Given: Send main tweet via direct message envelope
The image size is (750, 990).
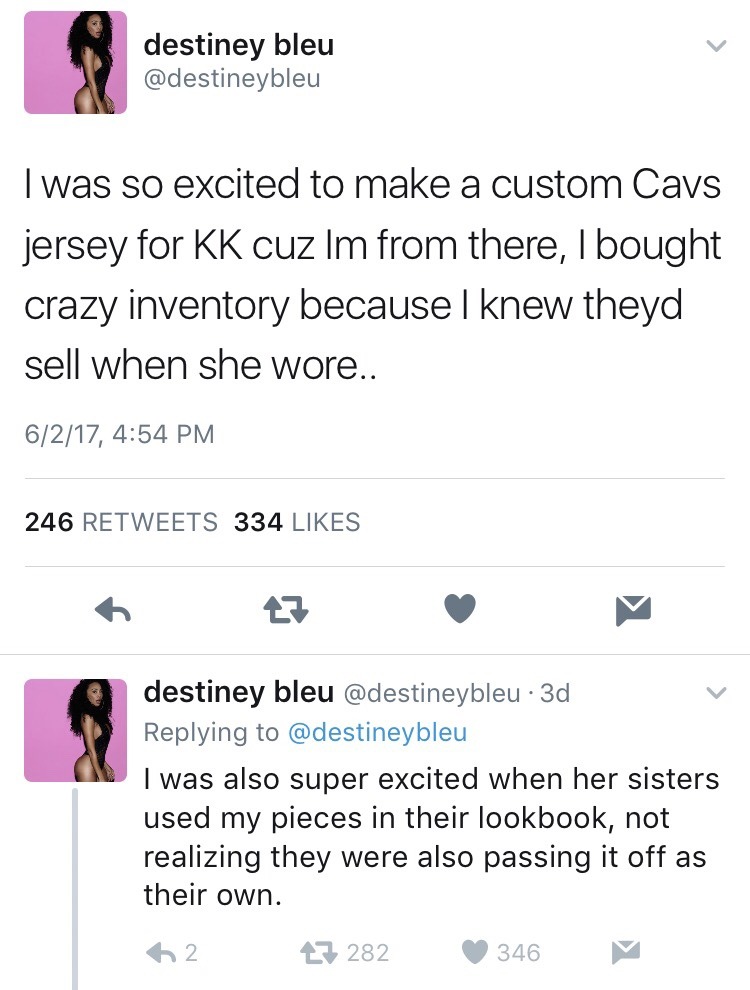Looking at the screenshot, I should (x=632, y=609).
